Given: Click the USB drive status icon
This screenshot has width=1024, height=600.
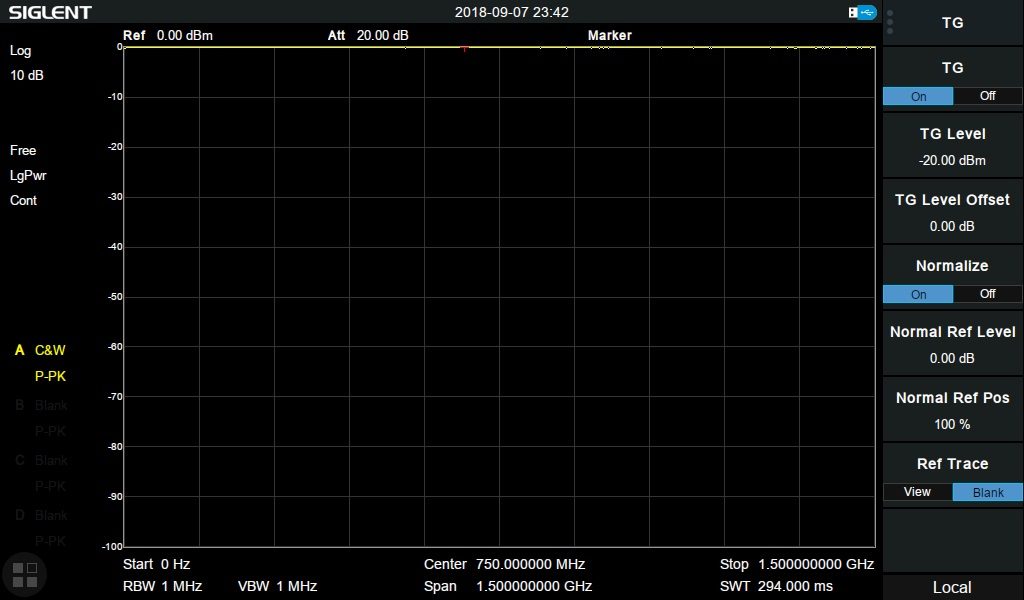Looking at the screenshot, I should pos(861,12).
